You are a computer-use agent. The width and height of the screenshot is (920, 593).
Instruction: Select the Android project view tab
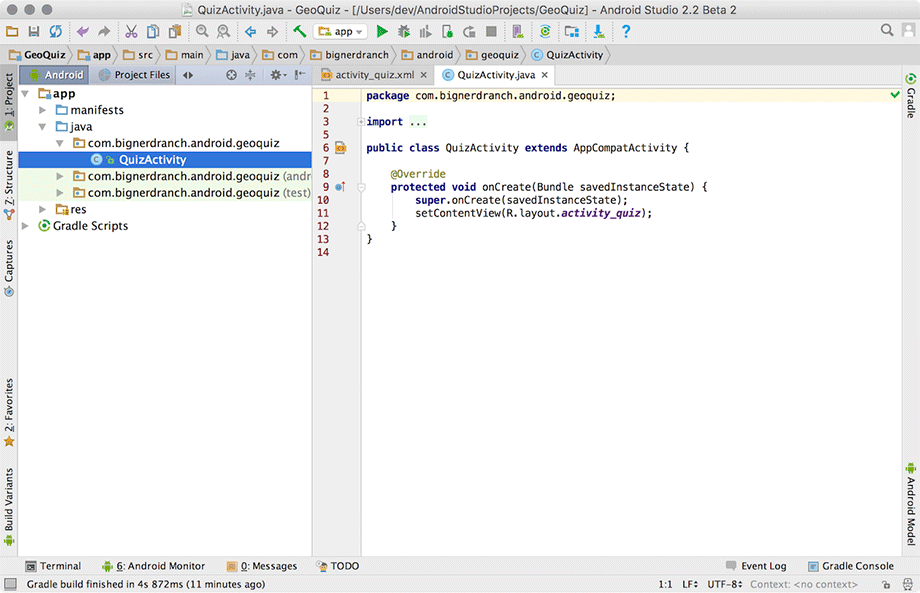[55, 75]
